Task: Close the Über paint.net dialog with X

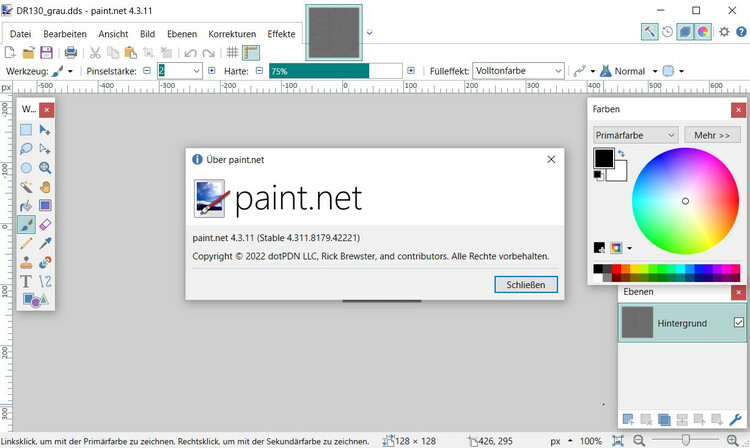Action: 551,159
